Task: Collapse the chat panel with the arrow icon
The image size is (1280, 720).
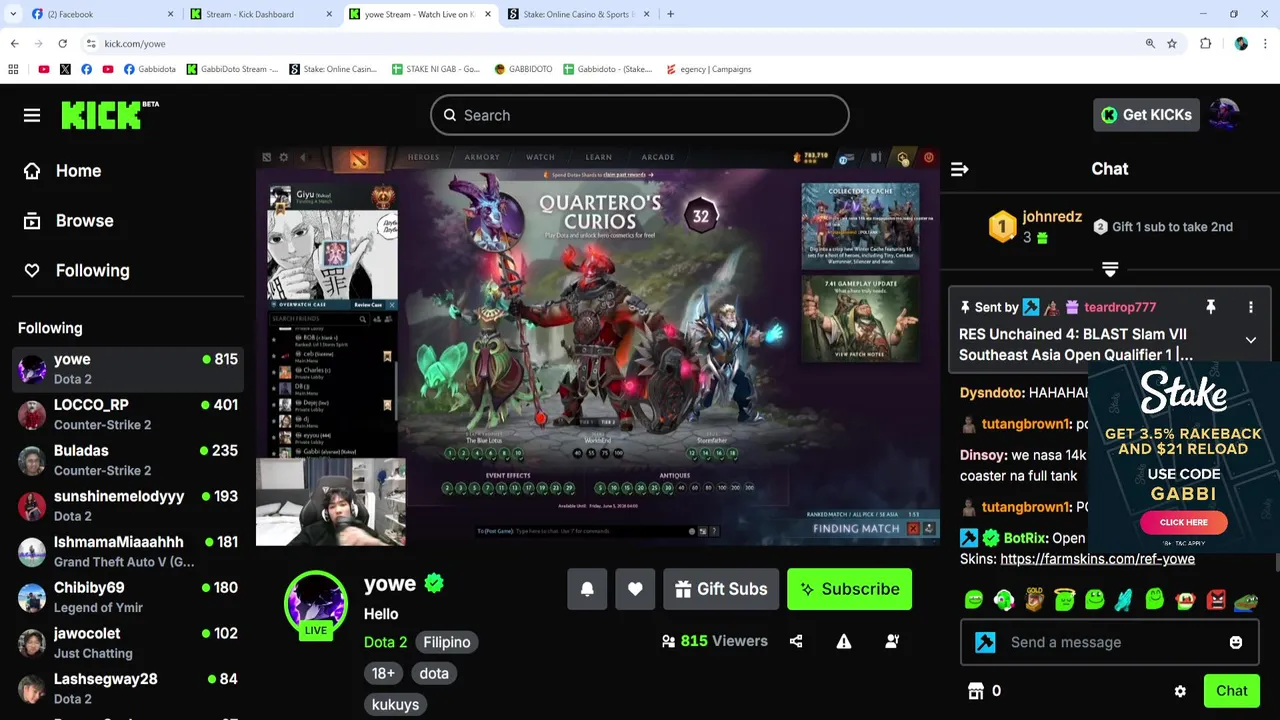Action: pos(959,169)
